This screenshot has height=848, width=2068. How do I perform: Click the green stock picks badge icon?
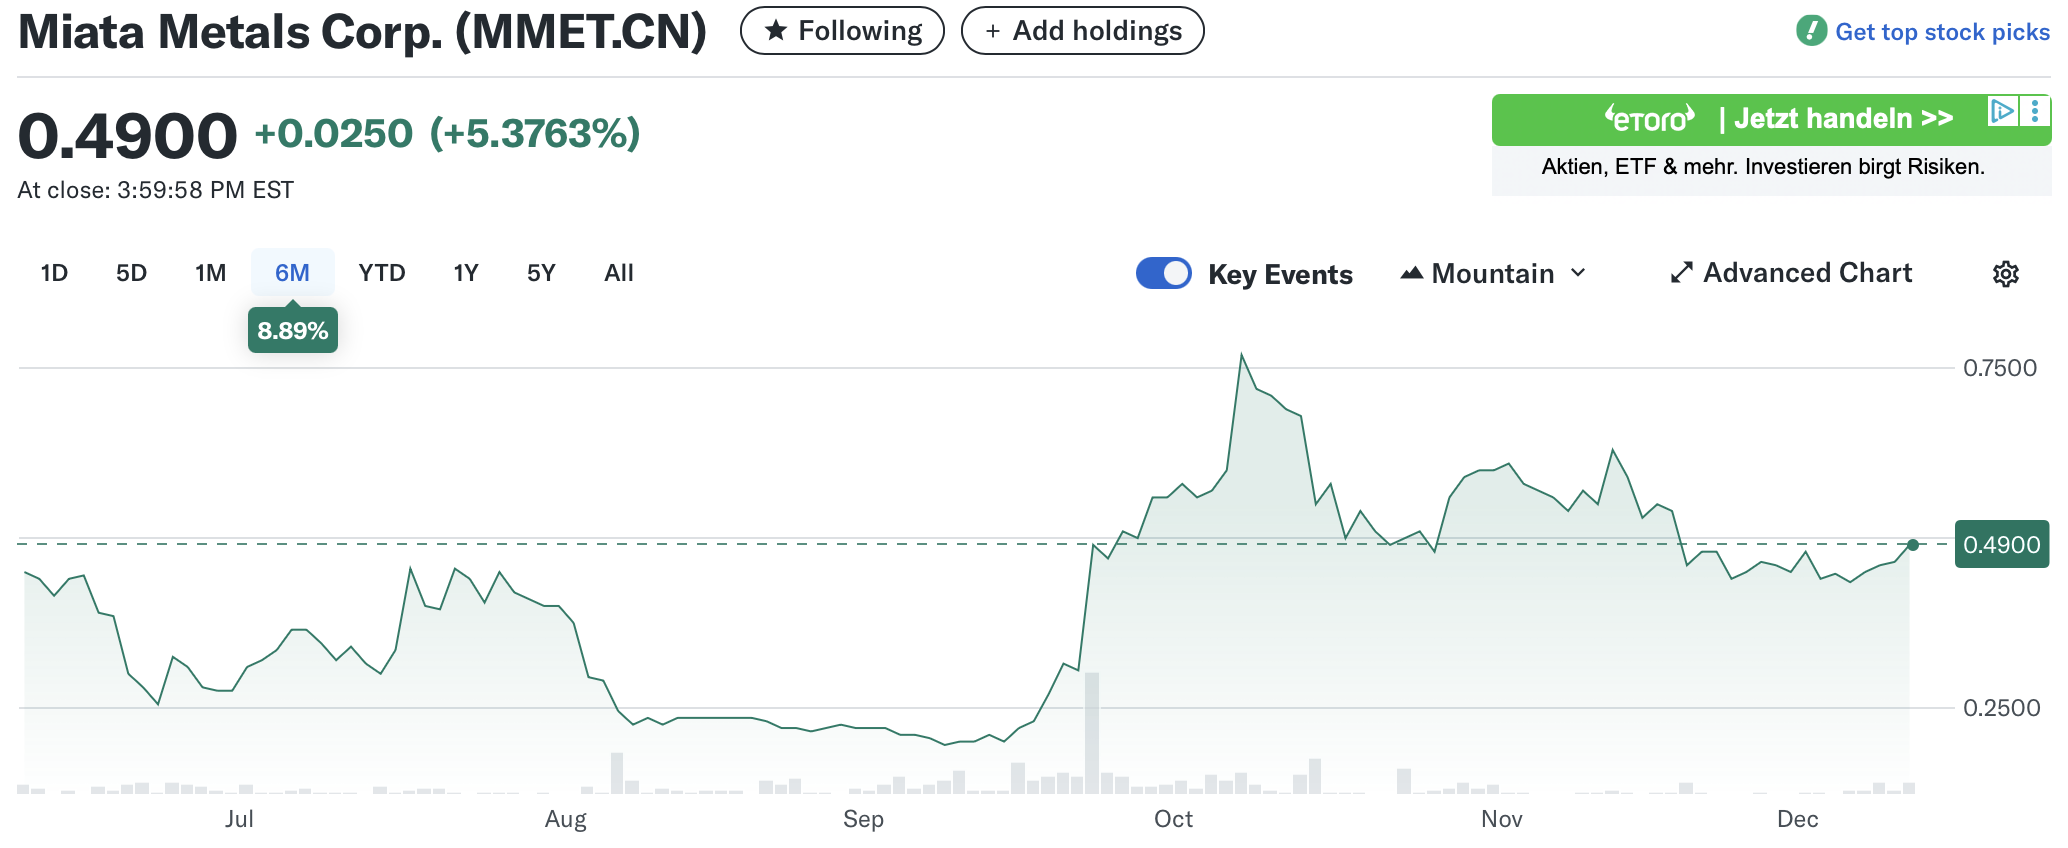[1811, 31]
